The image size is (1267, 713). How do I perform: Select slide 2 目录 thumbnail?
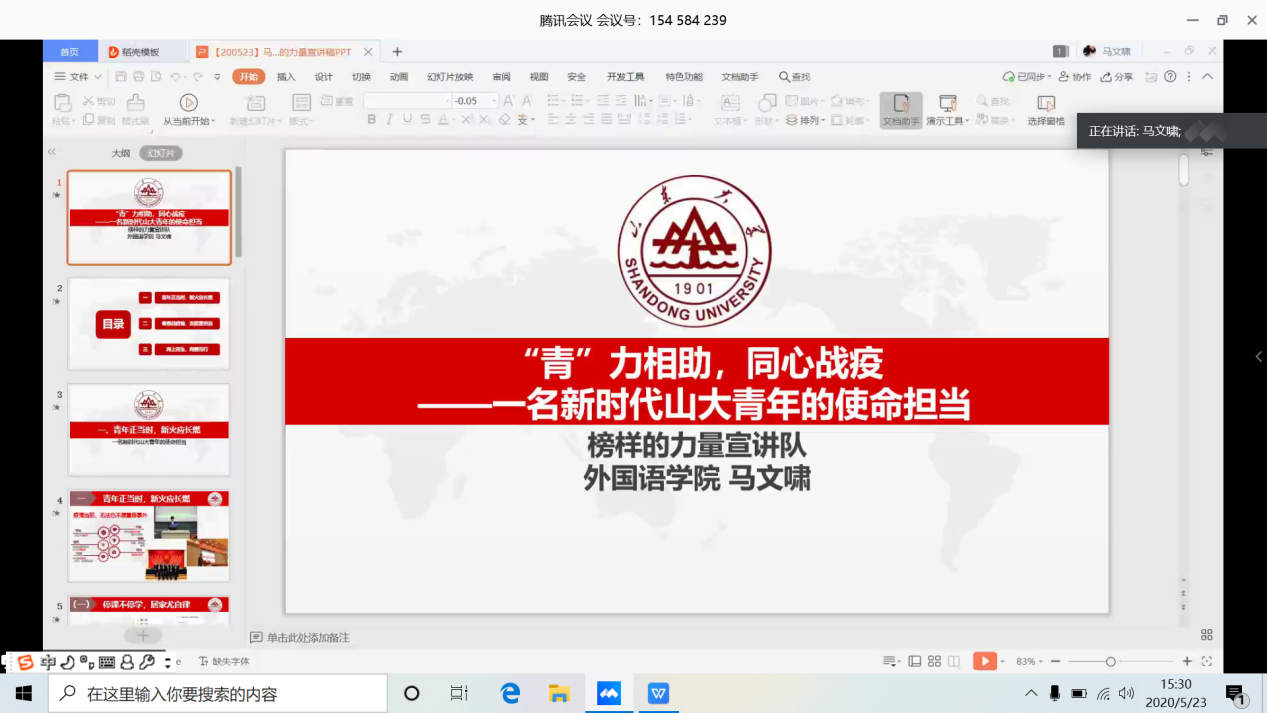pyautogui.click(x=149, y=323)
